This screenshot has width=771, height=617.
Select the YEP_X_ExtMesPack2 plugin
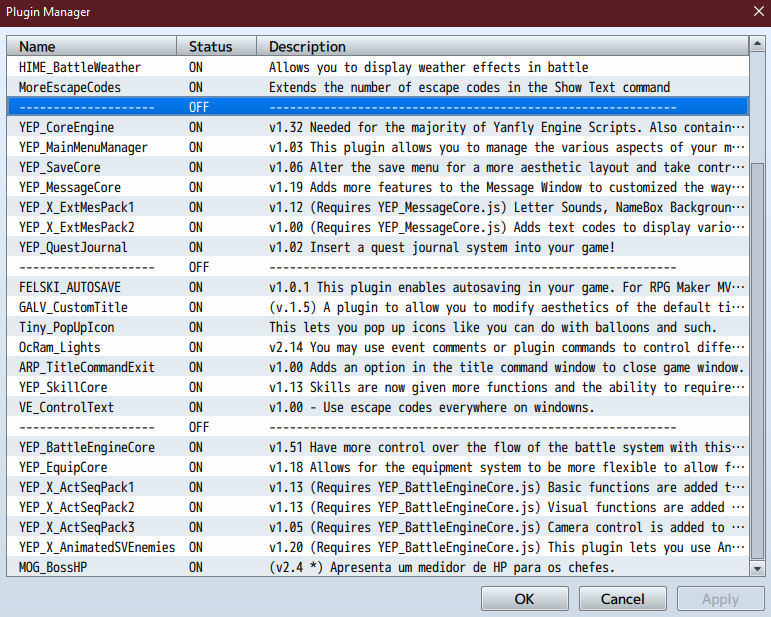(378, 227)
